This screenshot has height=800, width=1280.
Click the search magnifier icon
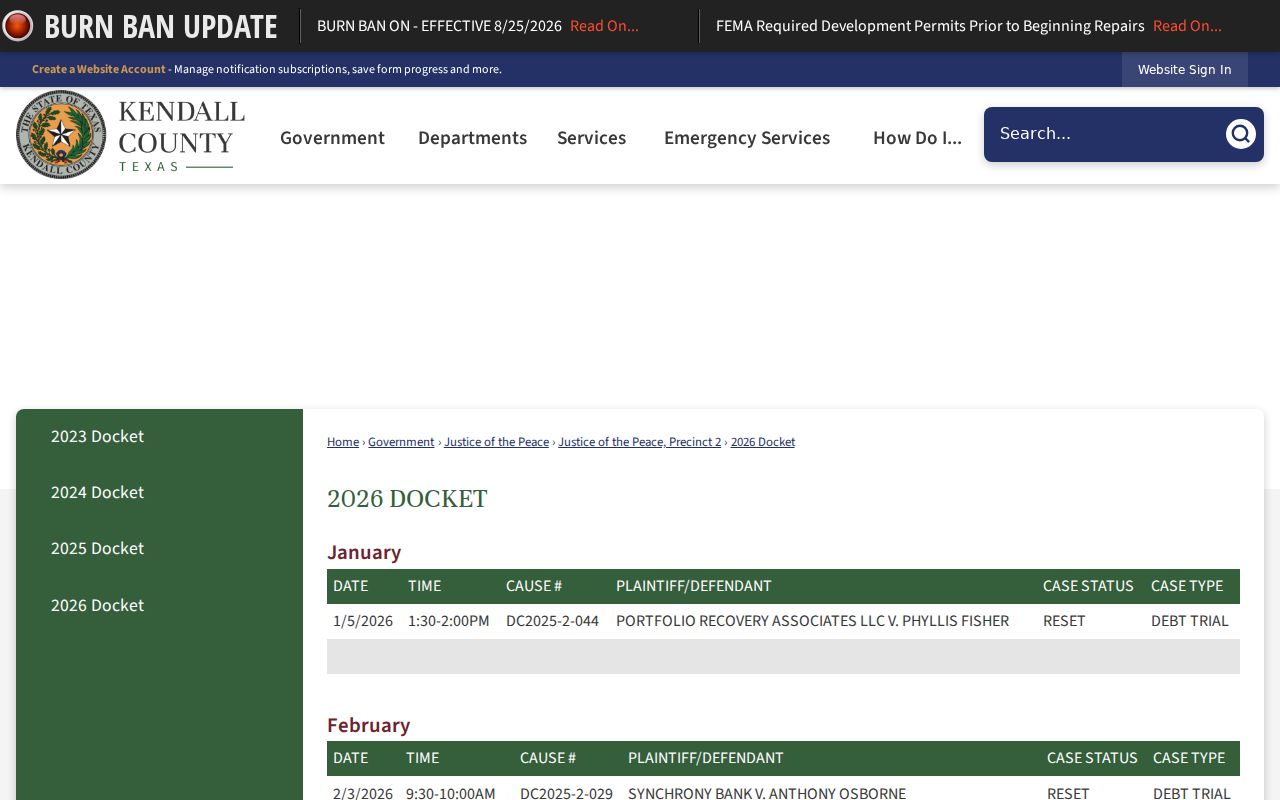[1240, 134]
